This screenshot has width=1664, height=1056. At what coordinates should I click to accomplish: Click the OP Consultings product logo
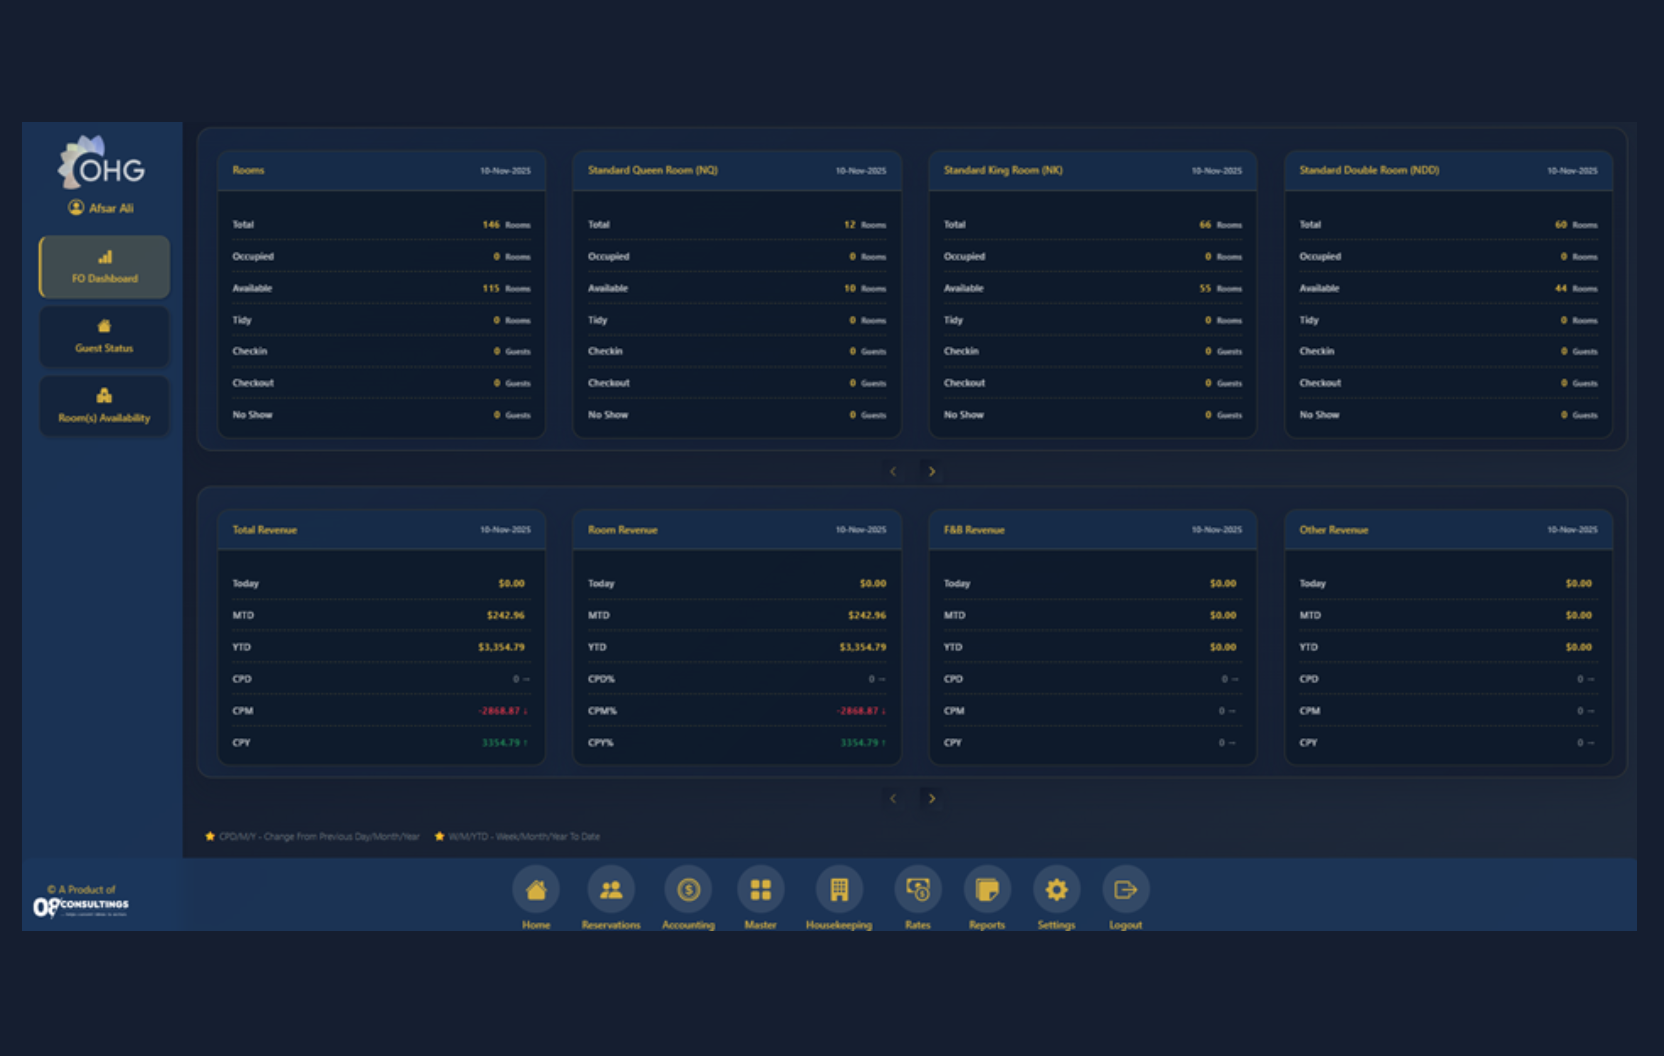[x=81, y=905]
